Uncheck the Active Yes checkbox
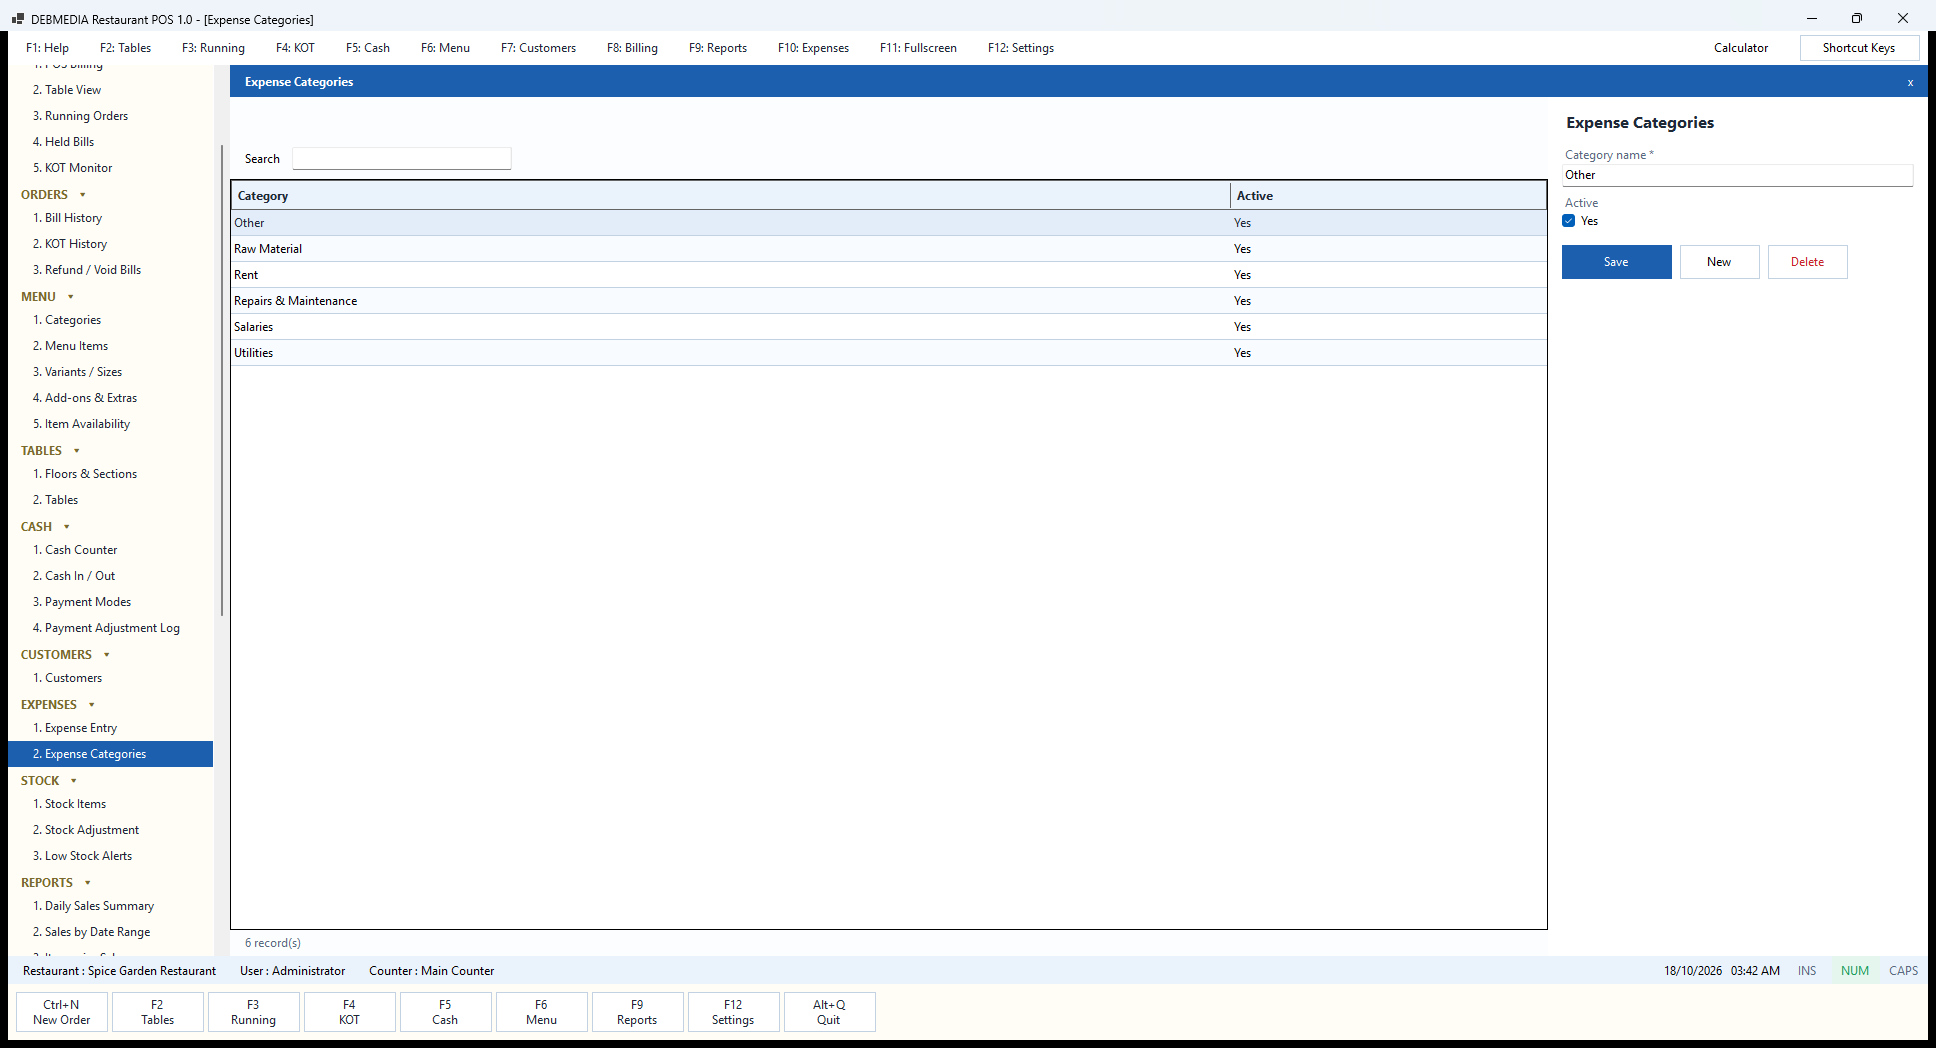Image resolution: width=1936 pixels, height=1048 pixels. click(x=1569, y=221)
